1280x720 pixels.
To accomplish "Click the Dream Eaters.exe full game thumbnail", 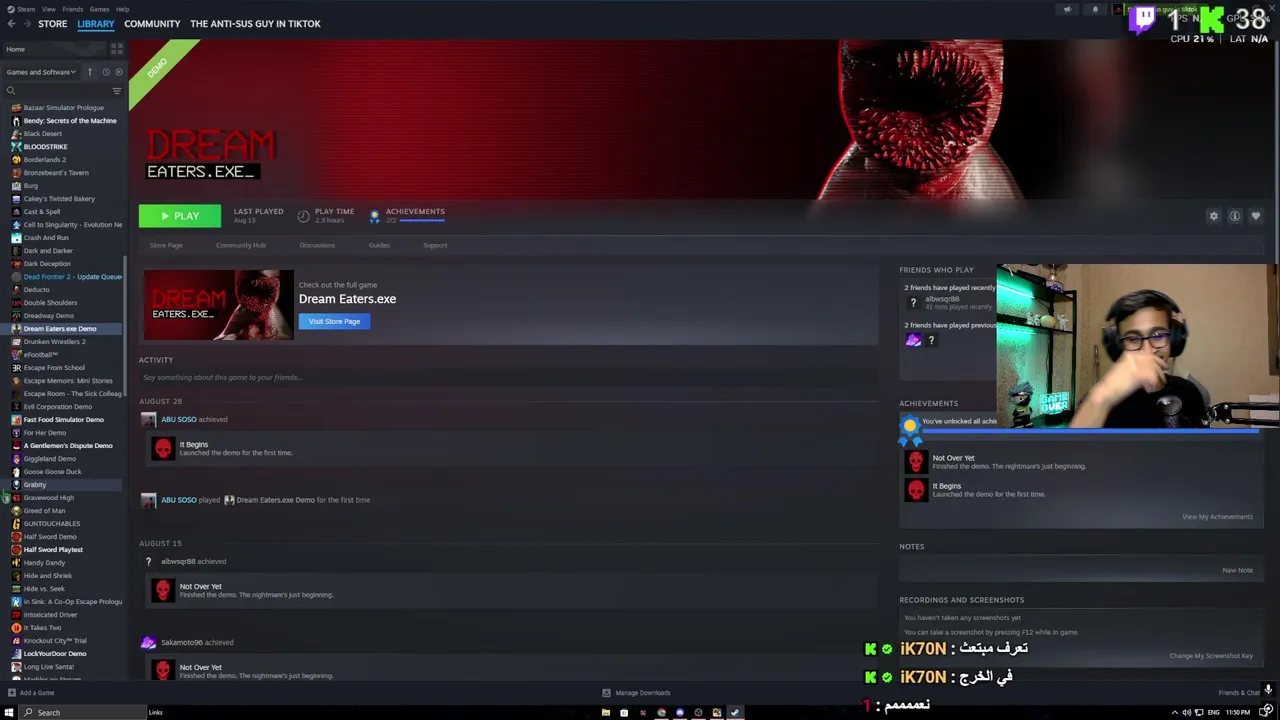I will pyautogui.click(x=218, y=304).
